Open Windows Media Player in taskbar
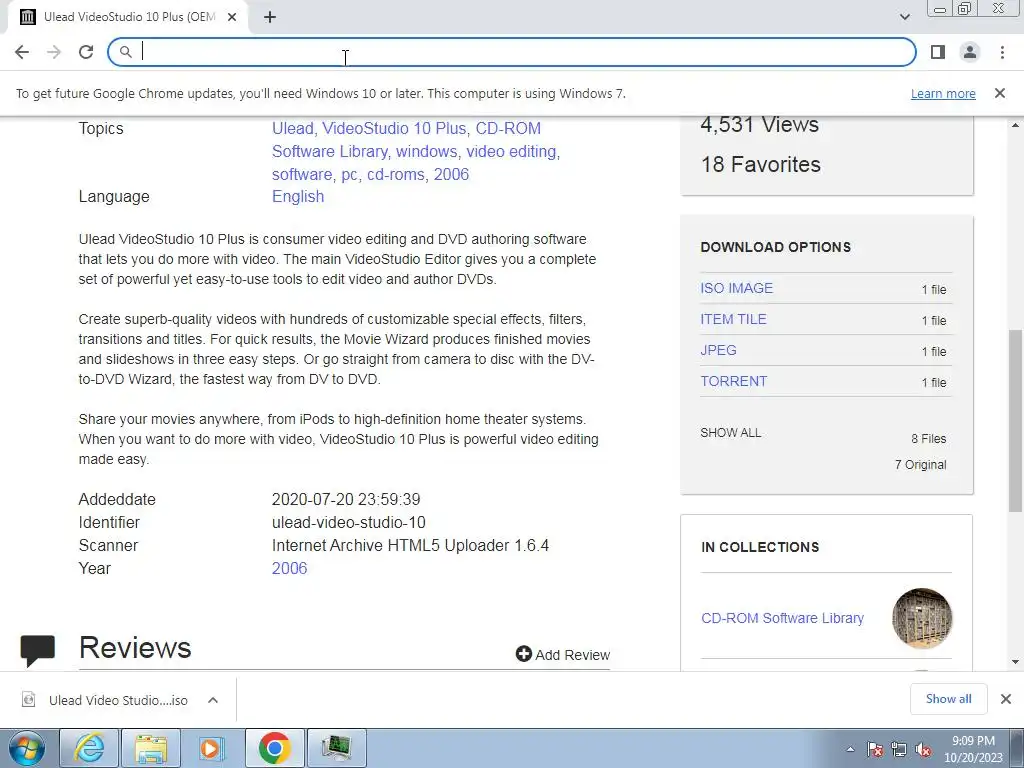The width and height of the screenshot is (1024, 768). [x=212, y=748]
